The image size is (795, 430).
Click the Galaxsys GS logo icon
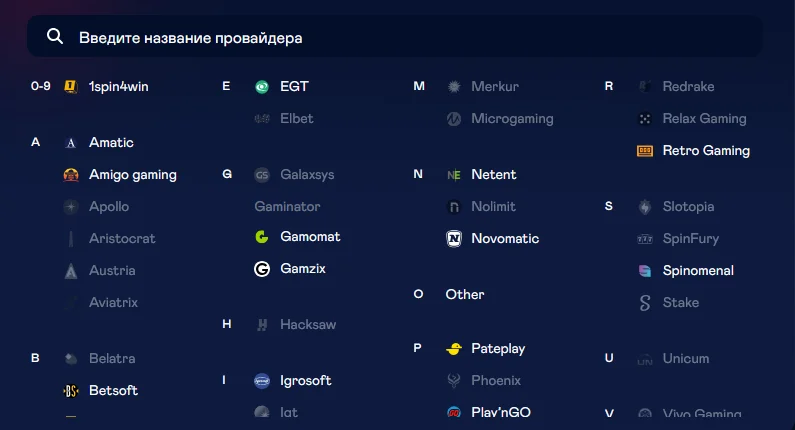262,175
